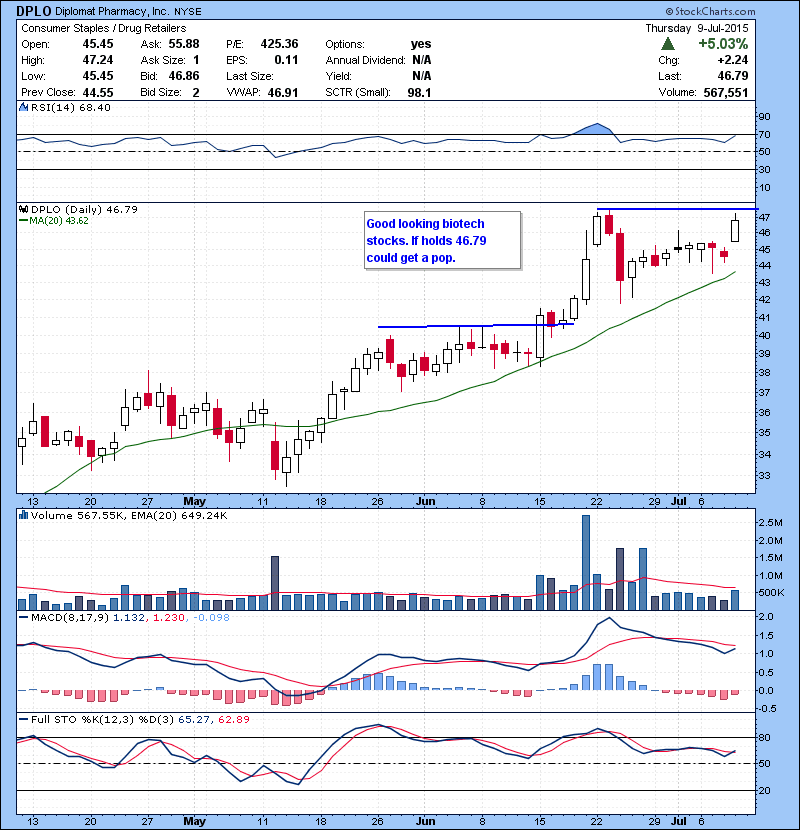This screenshot has height=830, width=800.
Task: Click the tallest volume bar near 2.5M
Action: tap(586, 563)
